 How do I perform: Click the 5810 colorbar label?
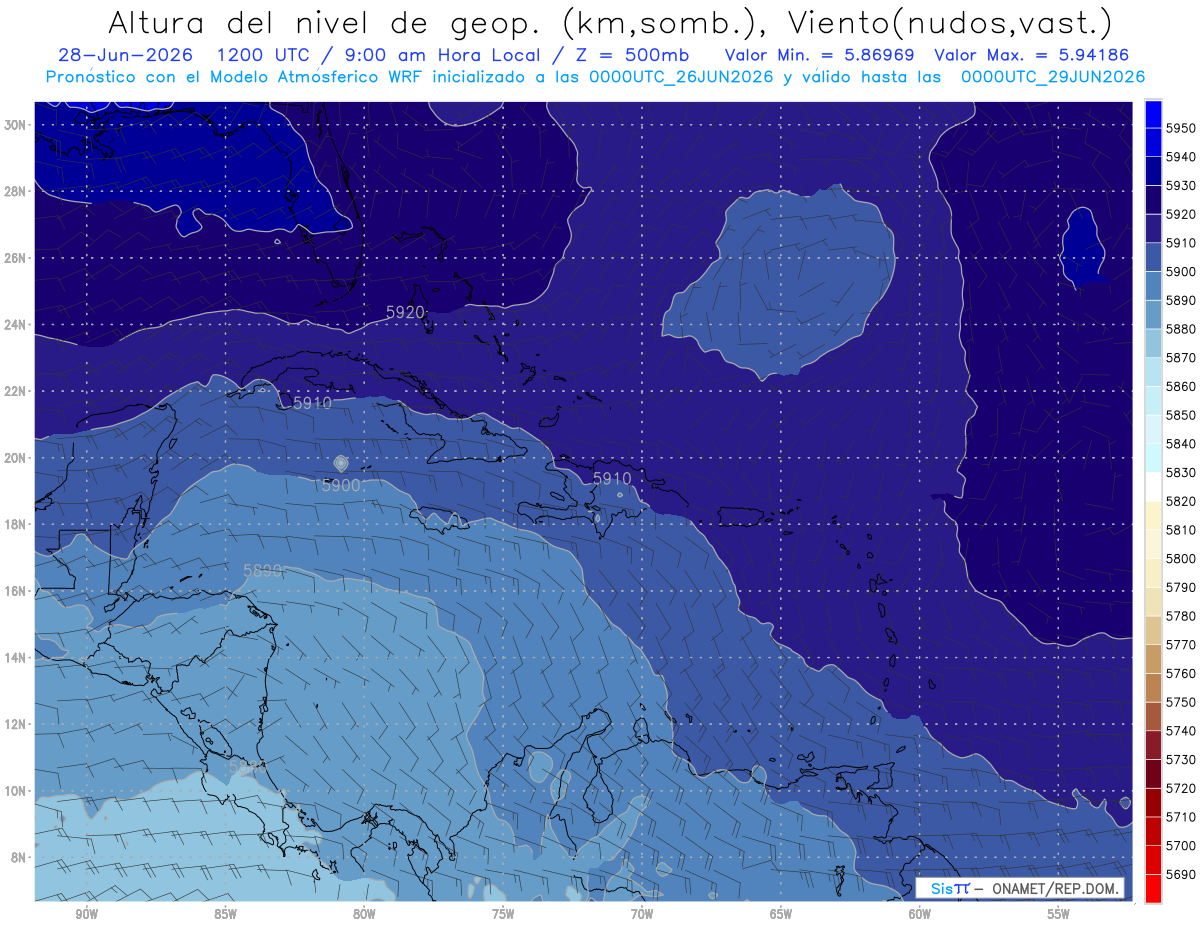(x=1180, y=530)
